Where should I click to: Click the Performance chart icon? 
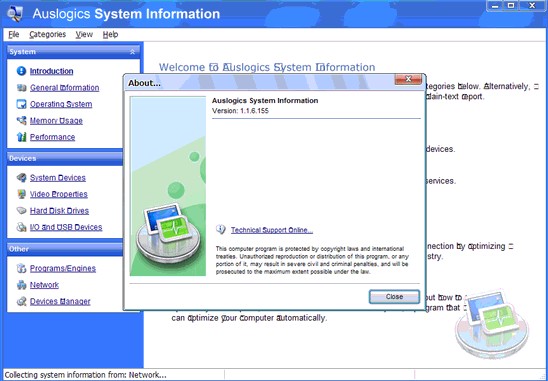(21, 137)
